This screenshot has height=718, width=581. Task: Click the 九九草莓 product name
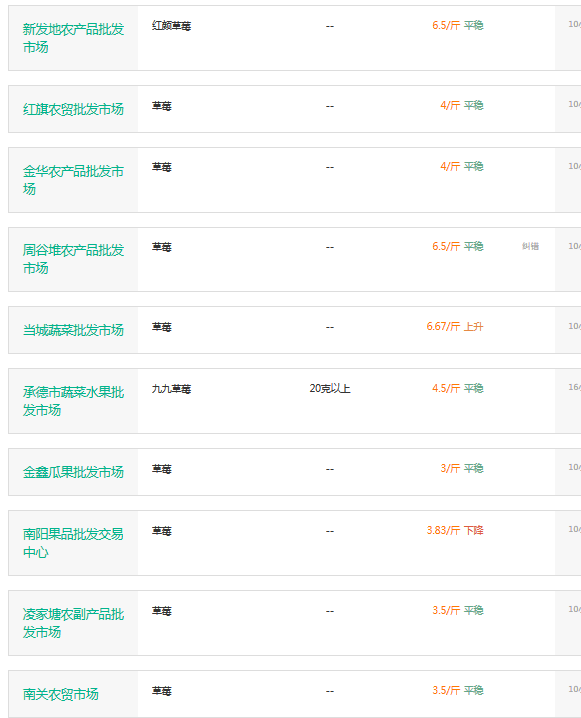171,389
